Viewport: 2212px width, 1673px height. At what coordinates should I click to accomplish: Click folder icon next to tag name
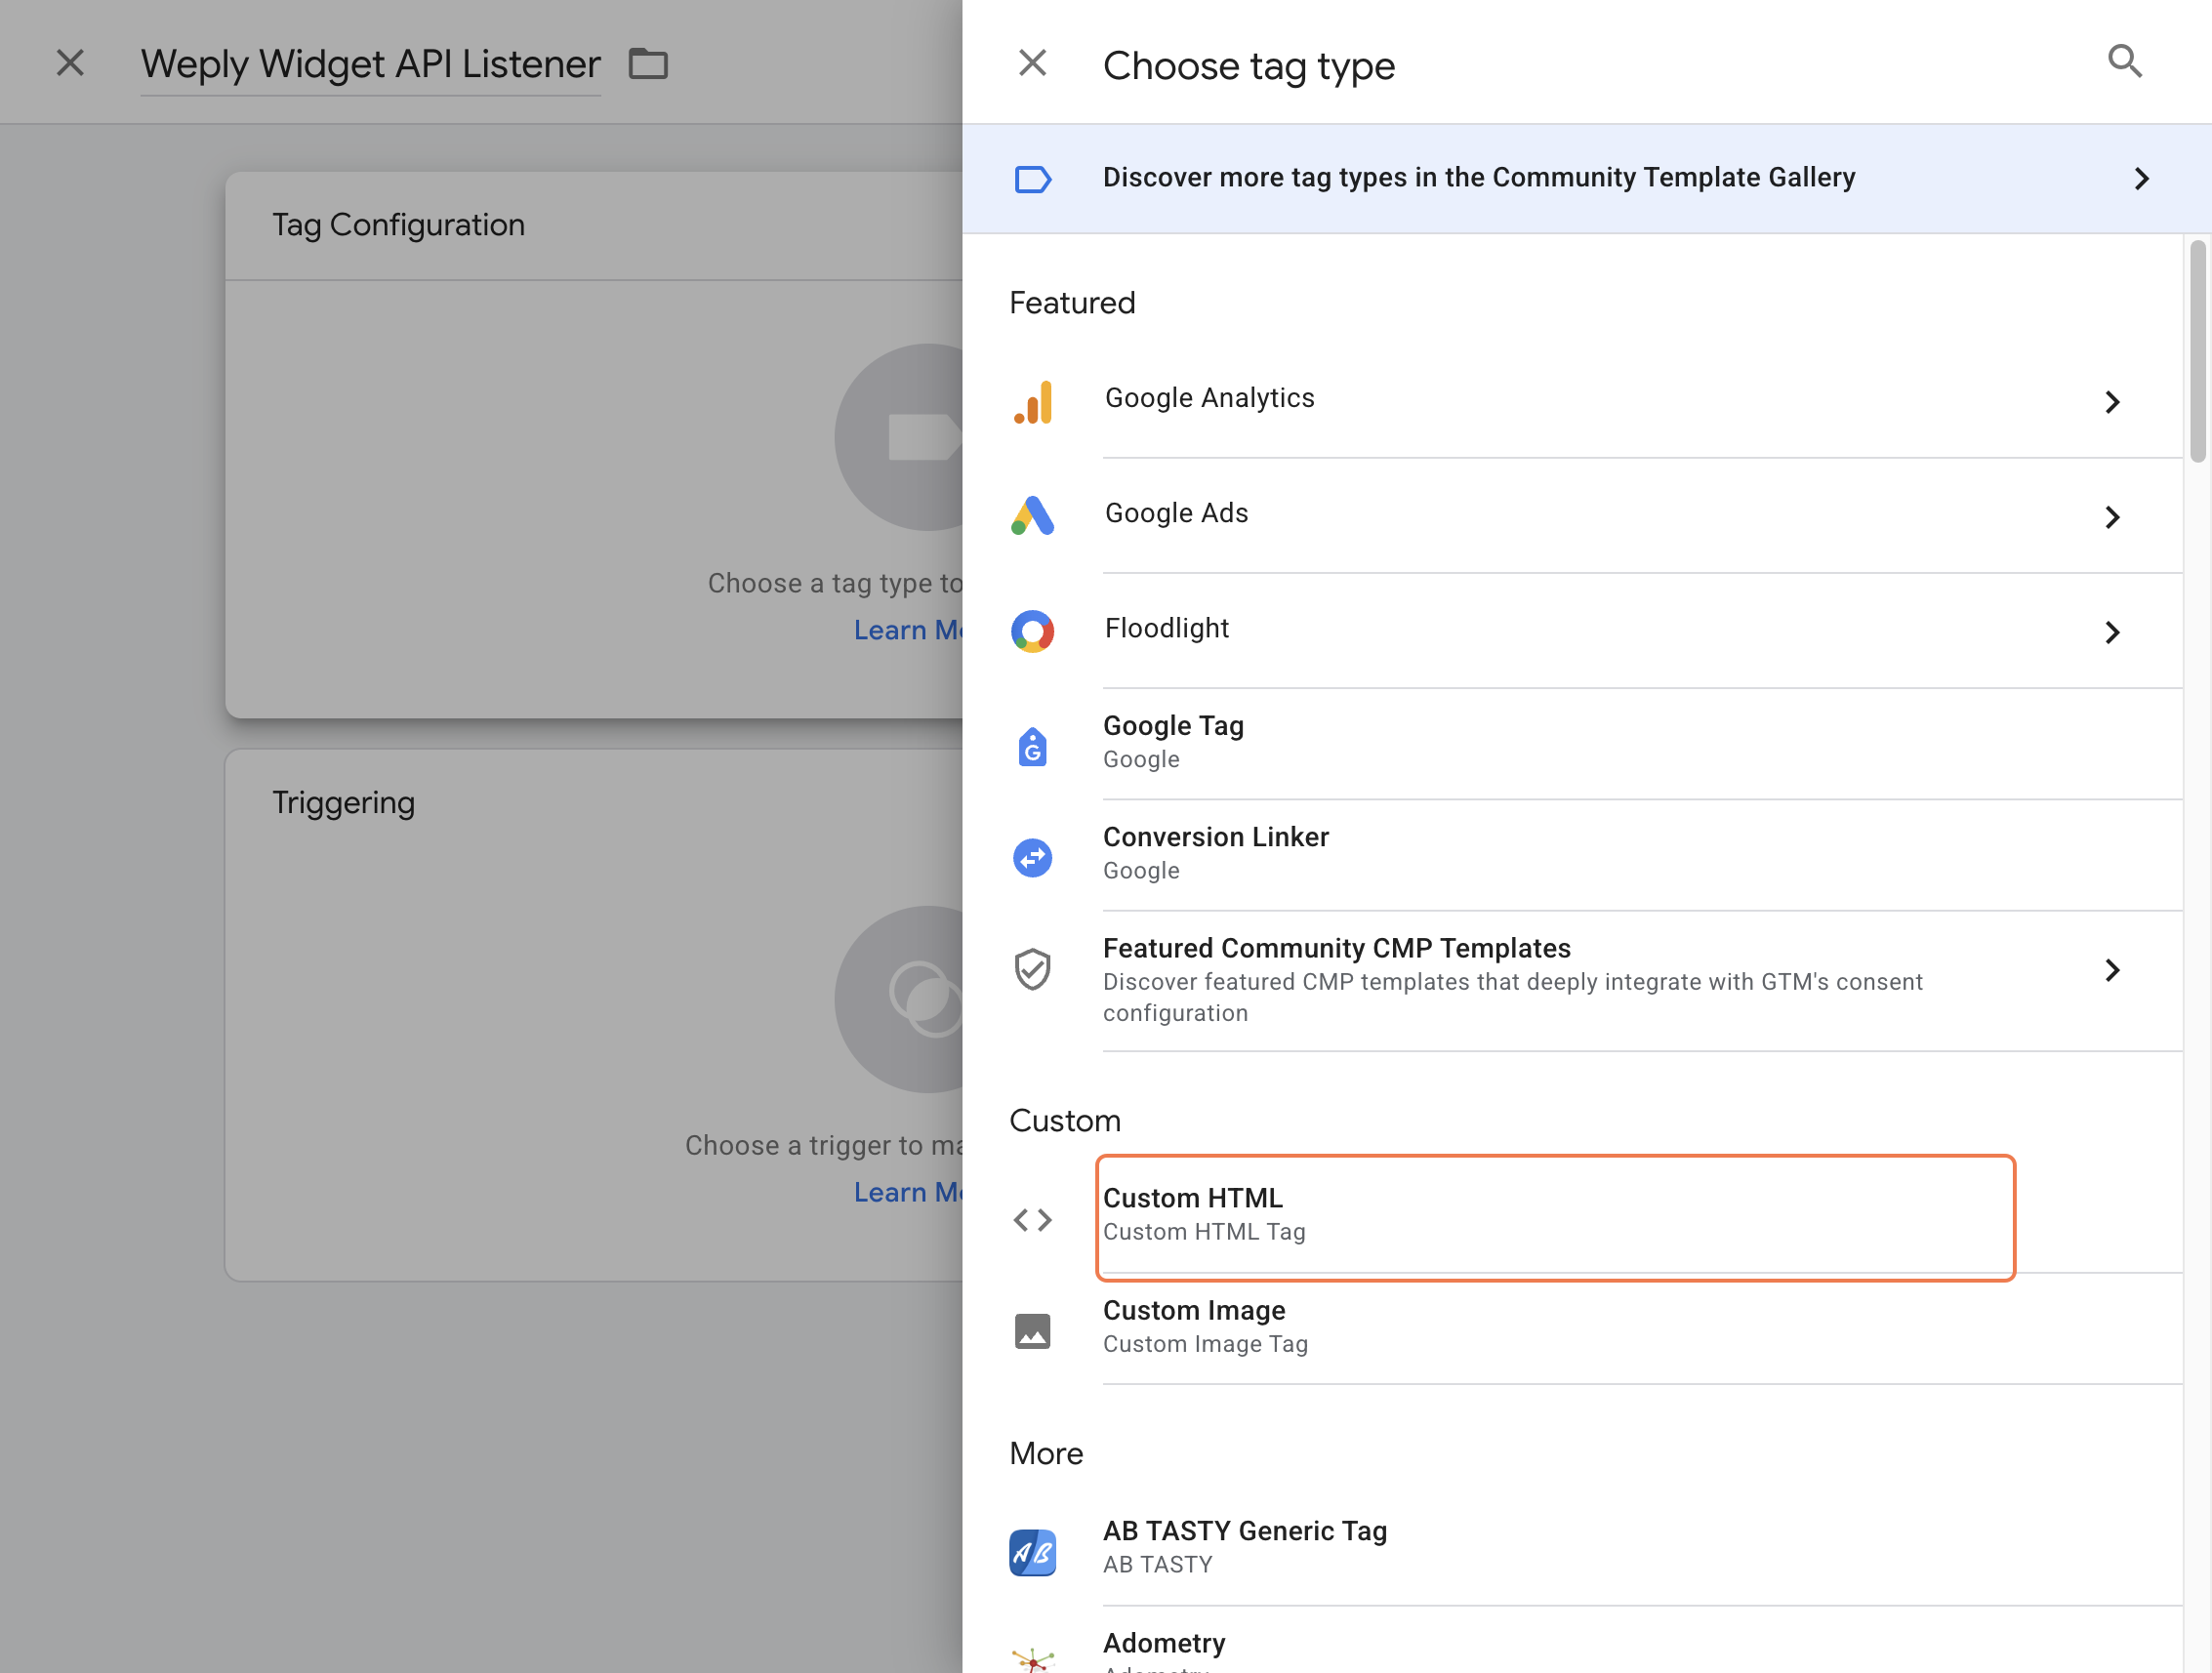coord(648,64)
